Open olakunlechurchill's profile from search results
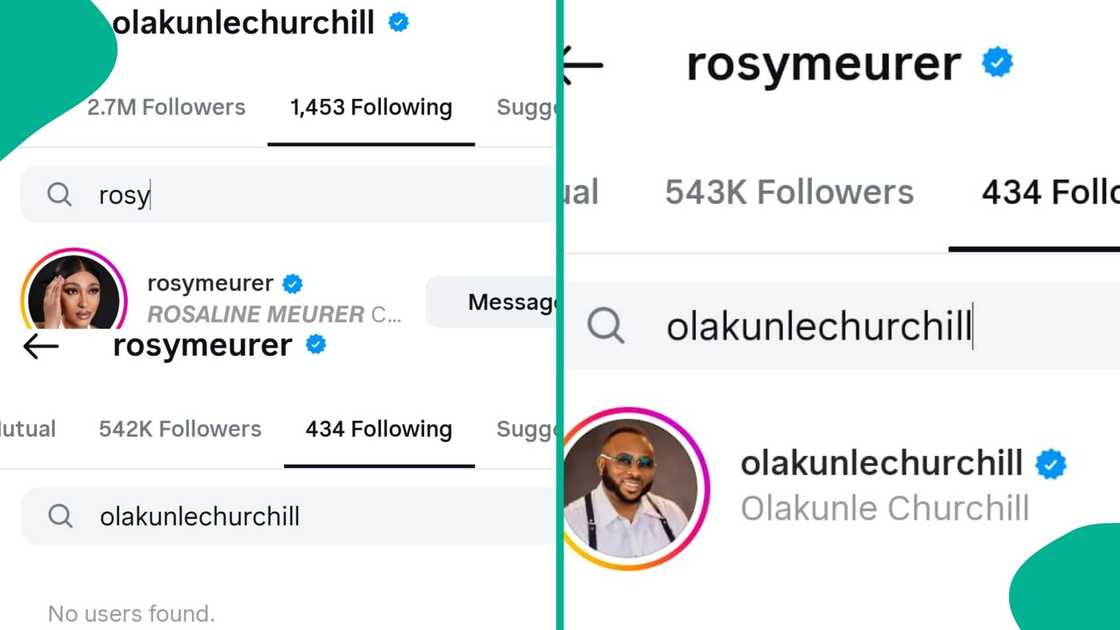This screenshot has width=1120, height=630. coord(880,463)
